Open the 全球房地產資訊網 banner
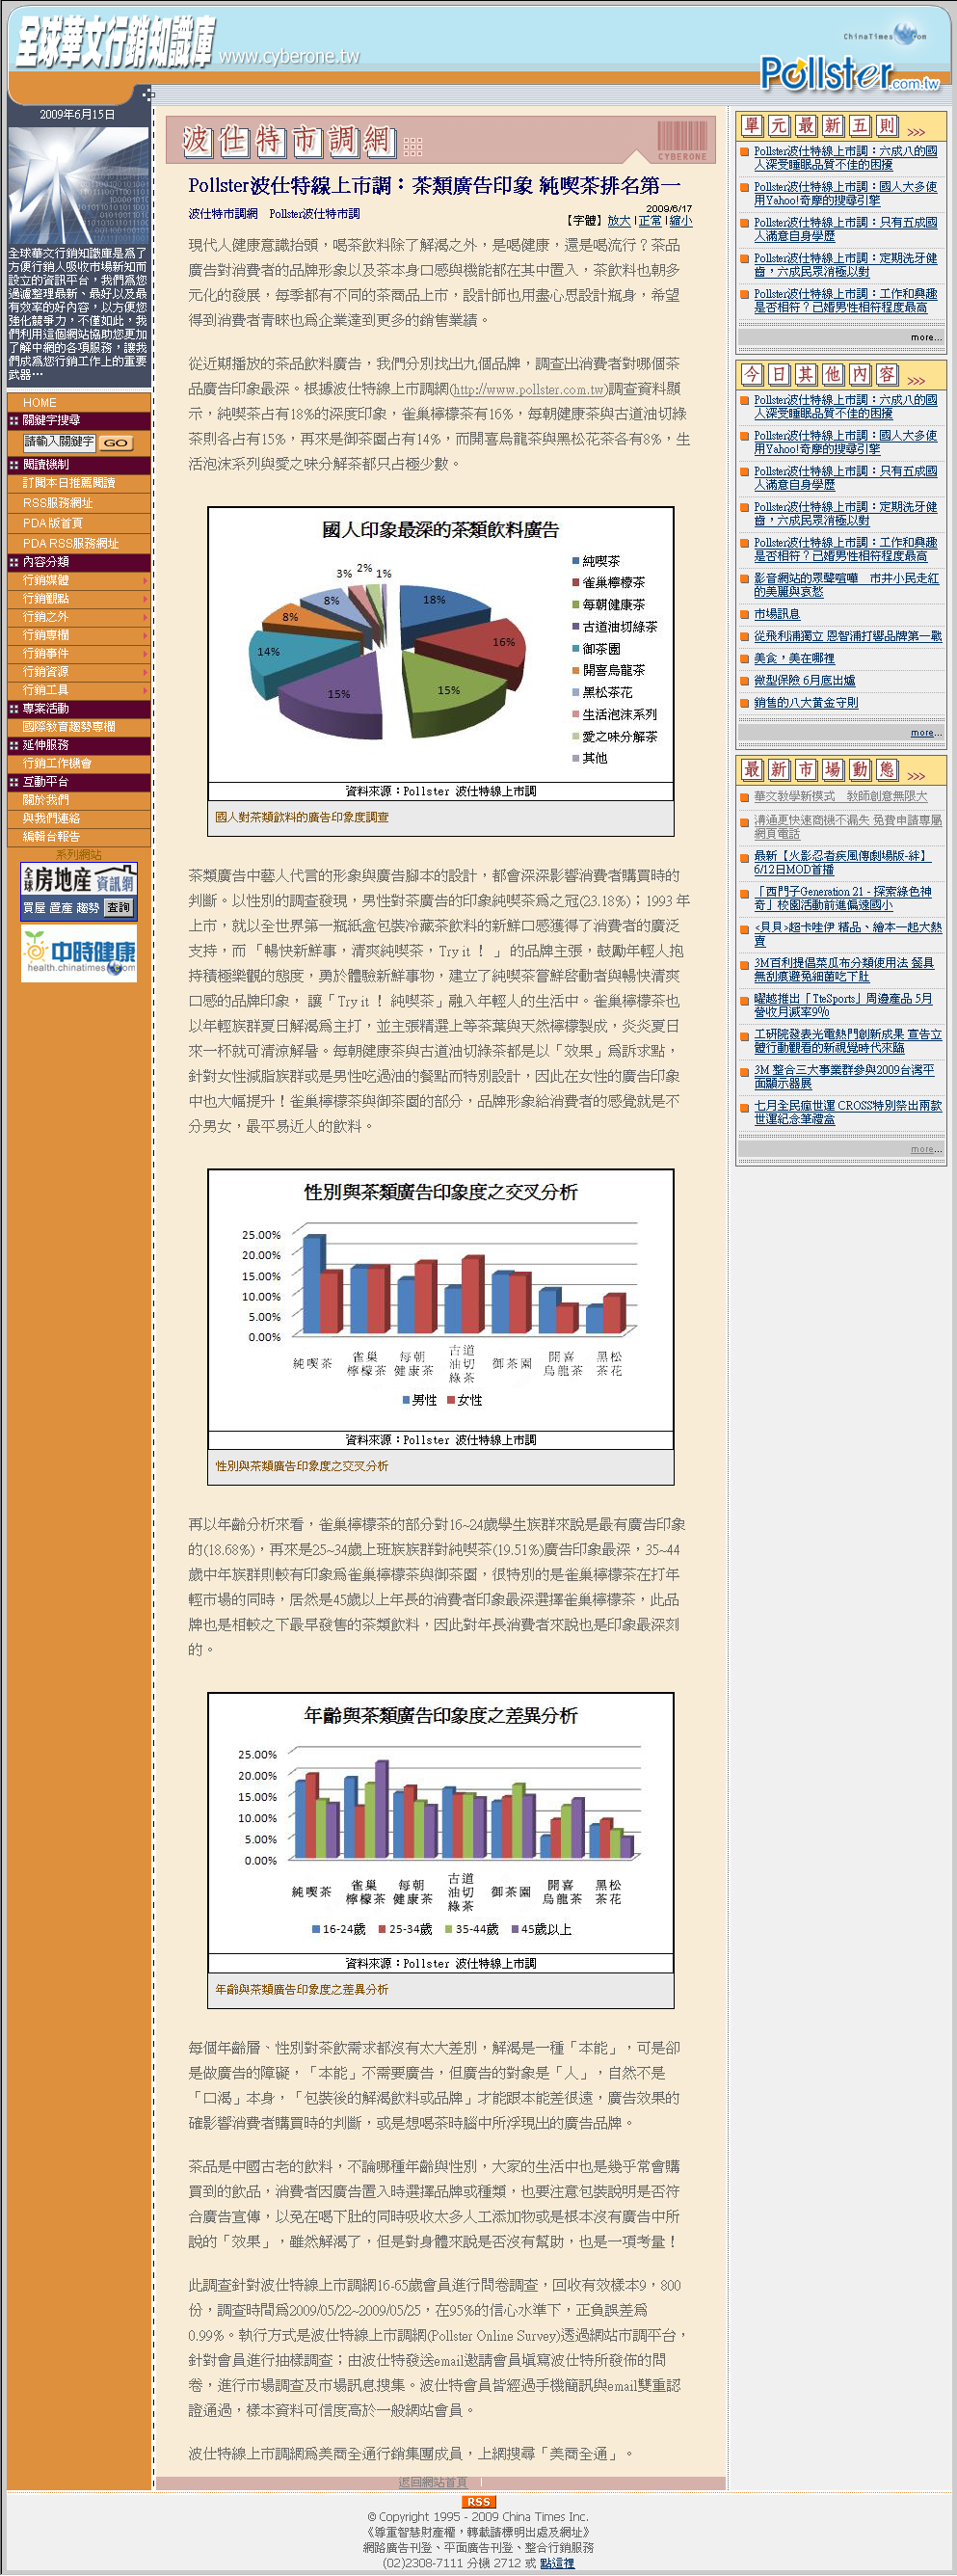The width and height of the screenshot is (957, 2576). [x=78, y=890]
